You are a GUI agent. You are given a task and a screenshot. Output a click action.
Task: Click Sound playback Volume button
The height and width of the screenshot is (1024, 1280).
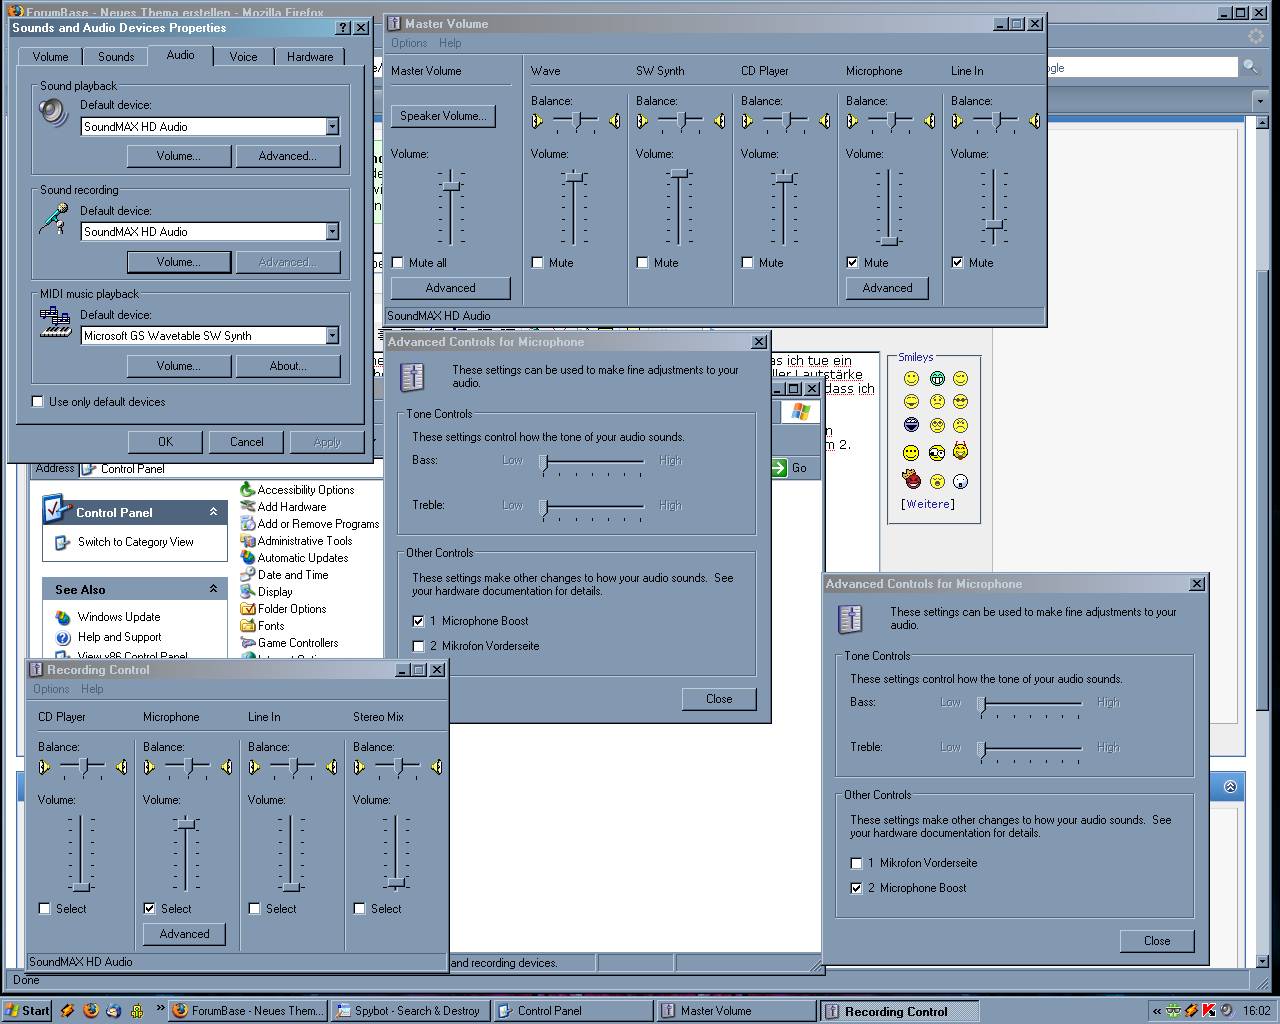coord(179,156)
